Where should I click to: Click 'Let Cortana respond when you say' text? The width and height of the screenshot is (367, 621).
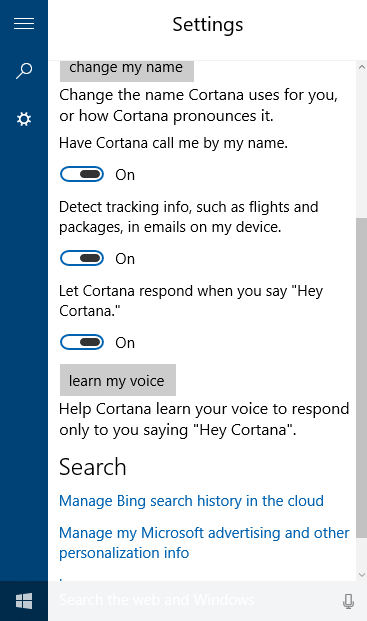click(191, 301)
